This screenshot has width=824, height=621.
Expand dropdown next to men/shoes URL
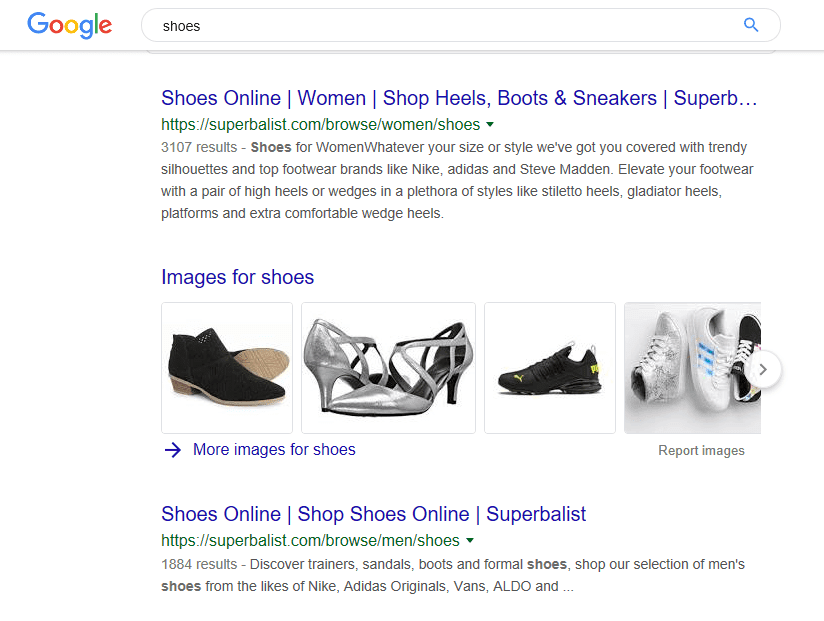pos(470,540)
